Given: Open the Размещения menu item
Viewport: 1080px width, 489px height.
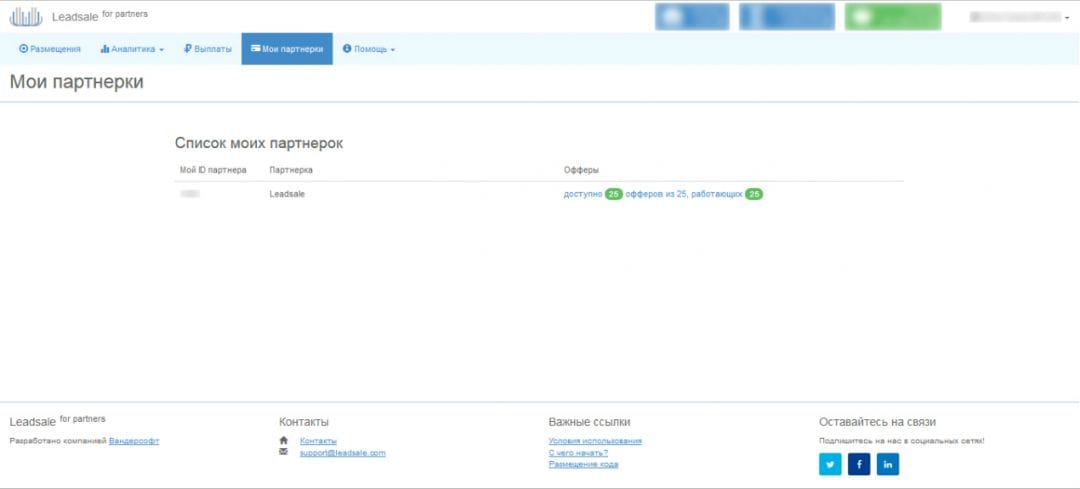Looking at the screenshot, I should click(x=50, y=49).
